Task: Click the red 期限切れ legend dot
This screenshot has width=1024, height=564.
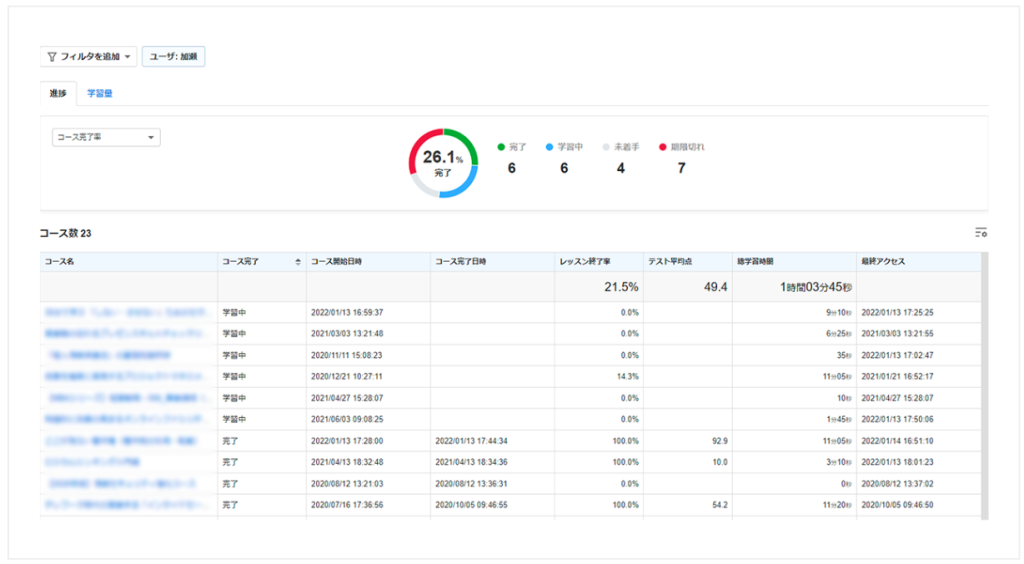Action: [x=662, y=147]
